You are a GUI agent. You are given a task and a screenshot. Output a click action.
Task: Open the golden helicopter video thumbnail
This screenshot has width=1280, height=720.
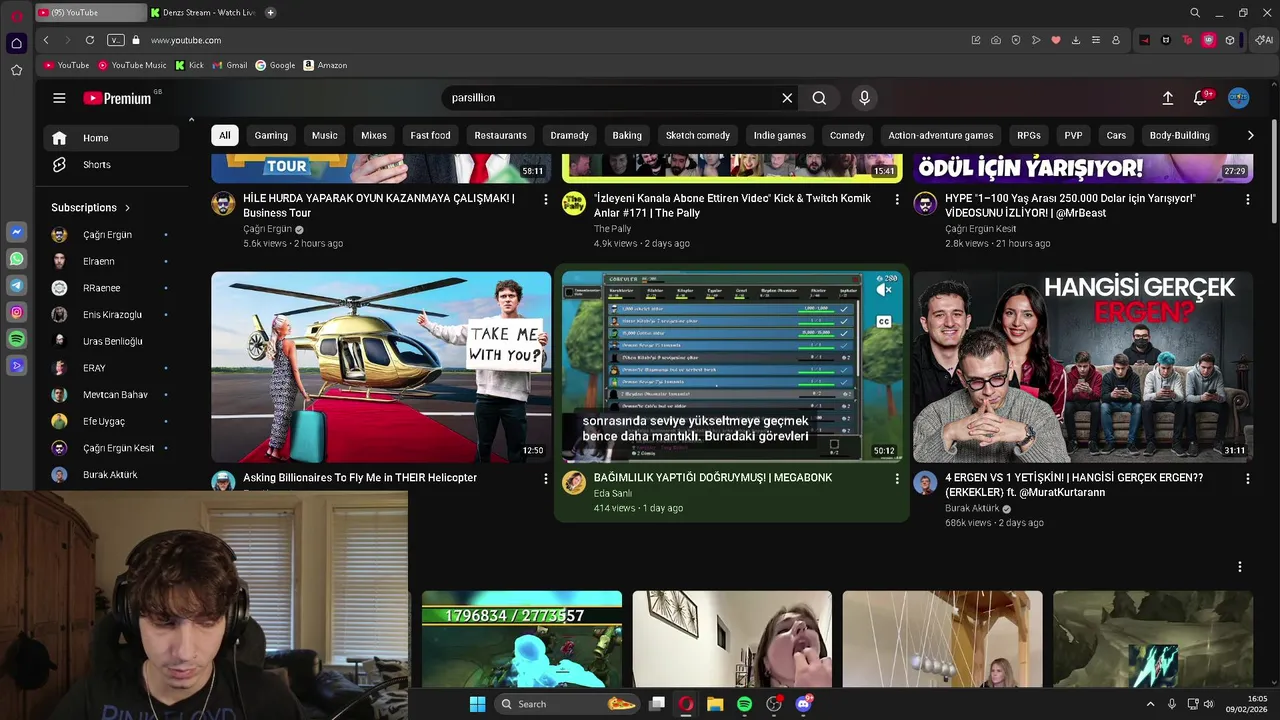click(x=381, y=367)
